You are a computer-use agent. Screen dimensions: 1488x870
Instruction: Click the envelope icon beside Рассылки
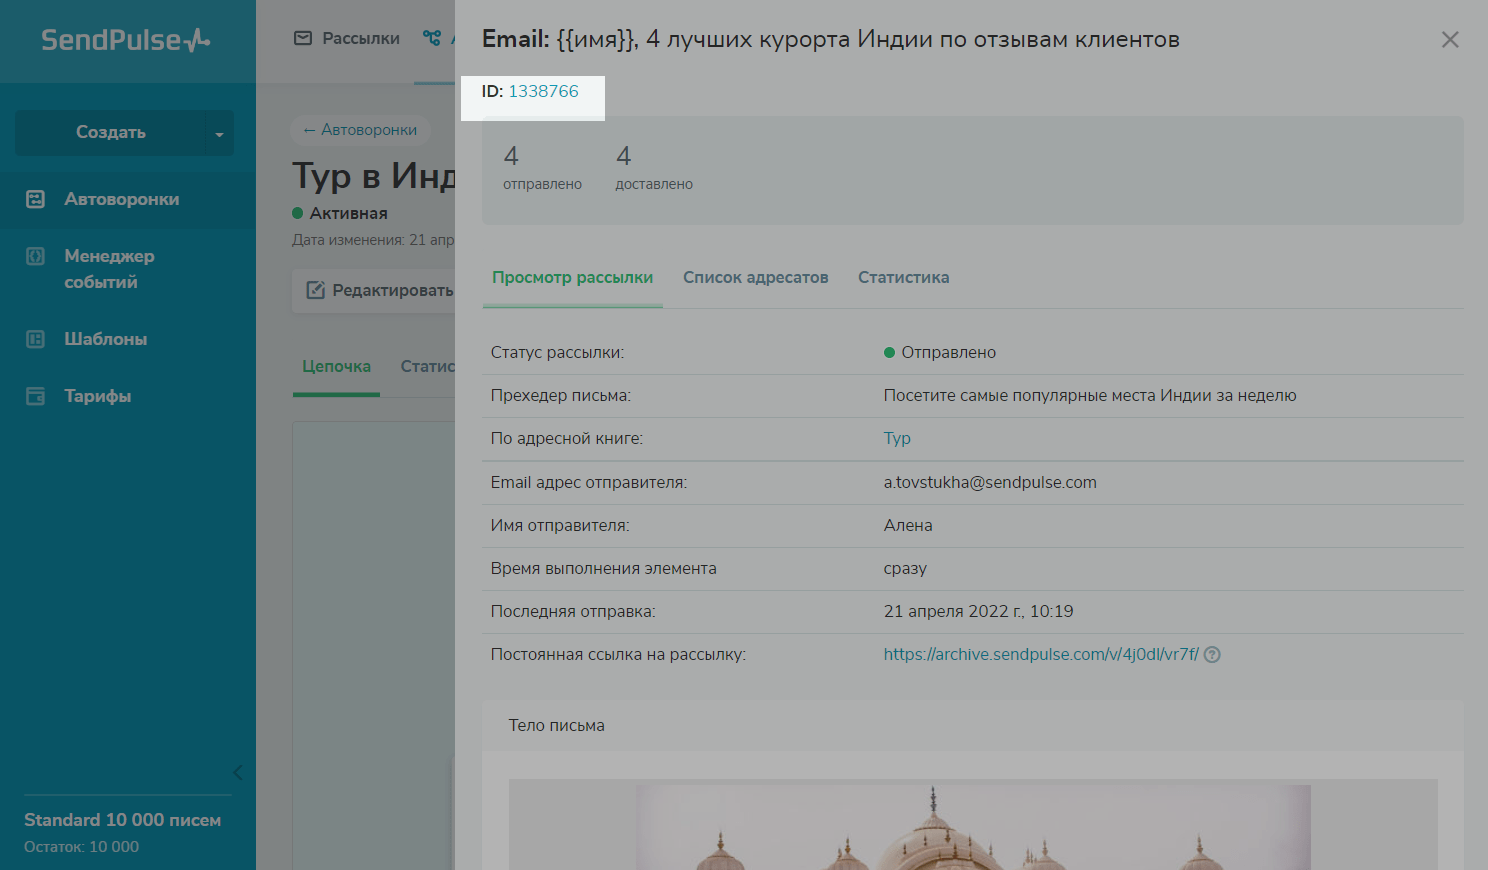coord(303,38)
